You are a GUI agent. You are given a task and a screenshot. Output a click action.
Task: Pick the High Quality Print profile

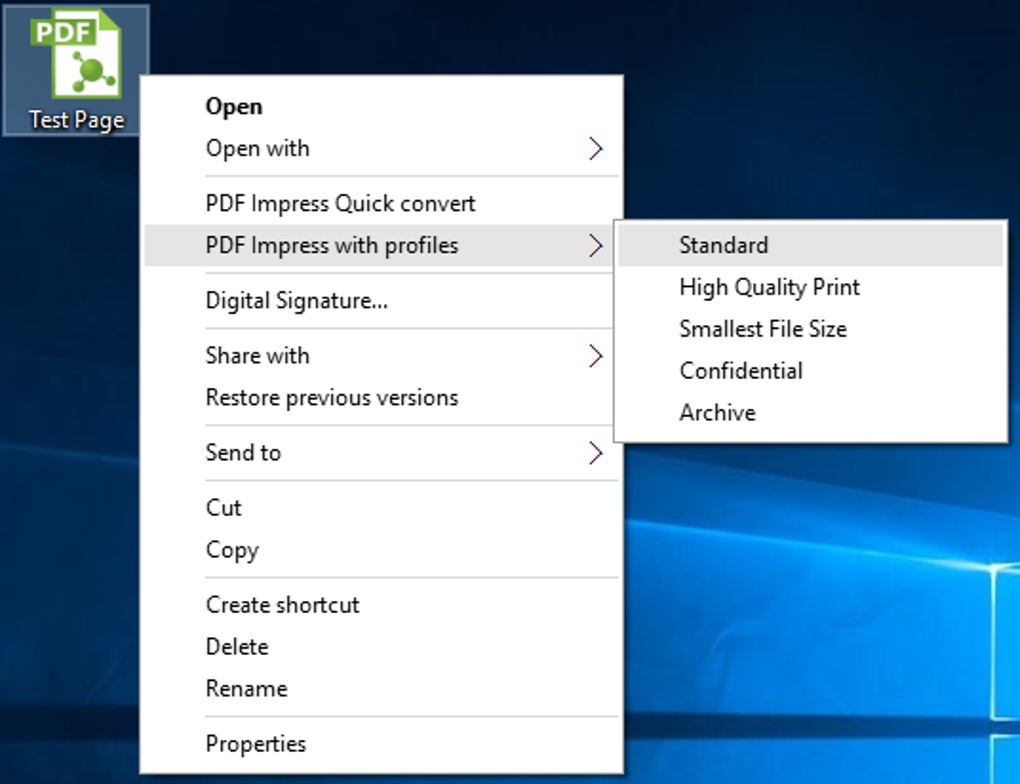point(811,287)
